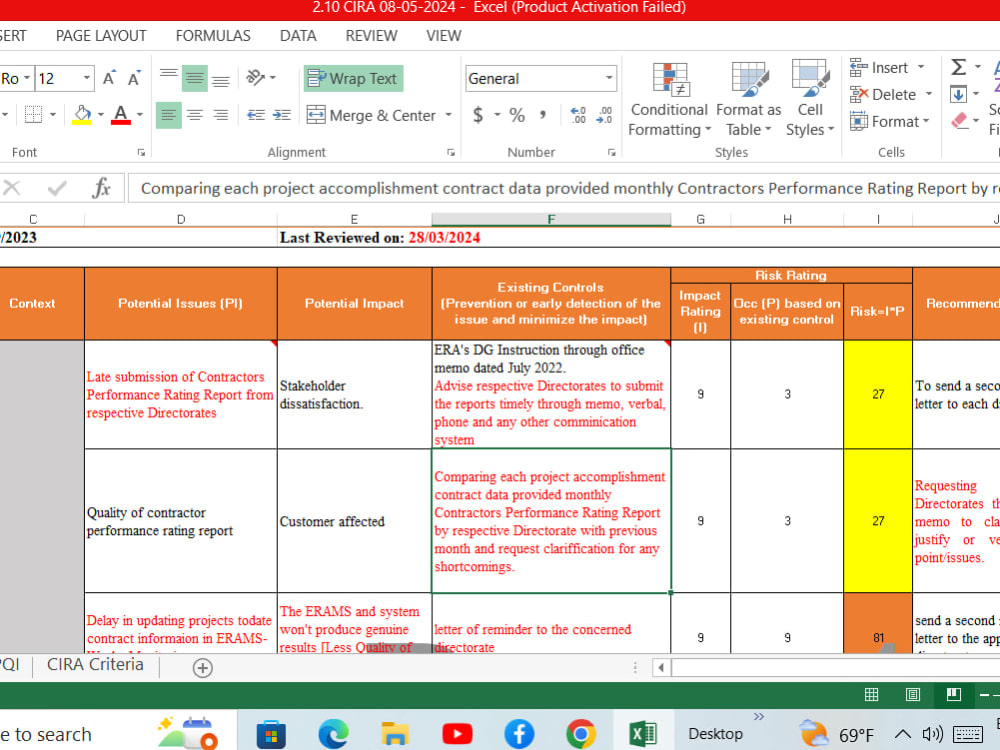Decrease font size with the smaller A icon

(134, 78)
